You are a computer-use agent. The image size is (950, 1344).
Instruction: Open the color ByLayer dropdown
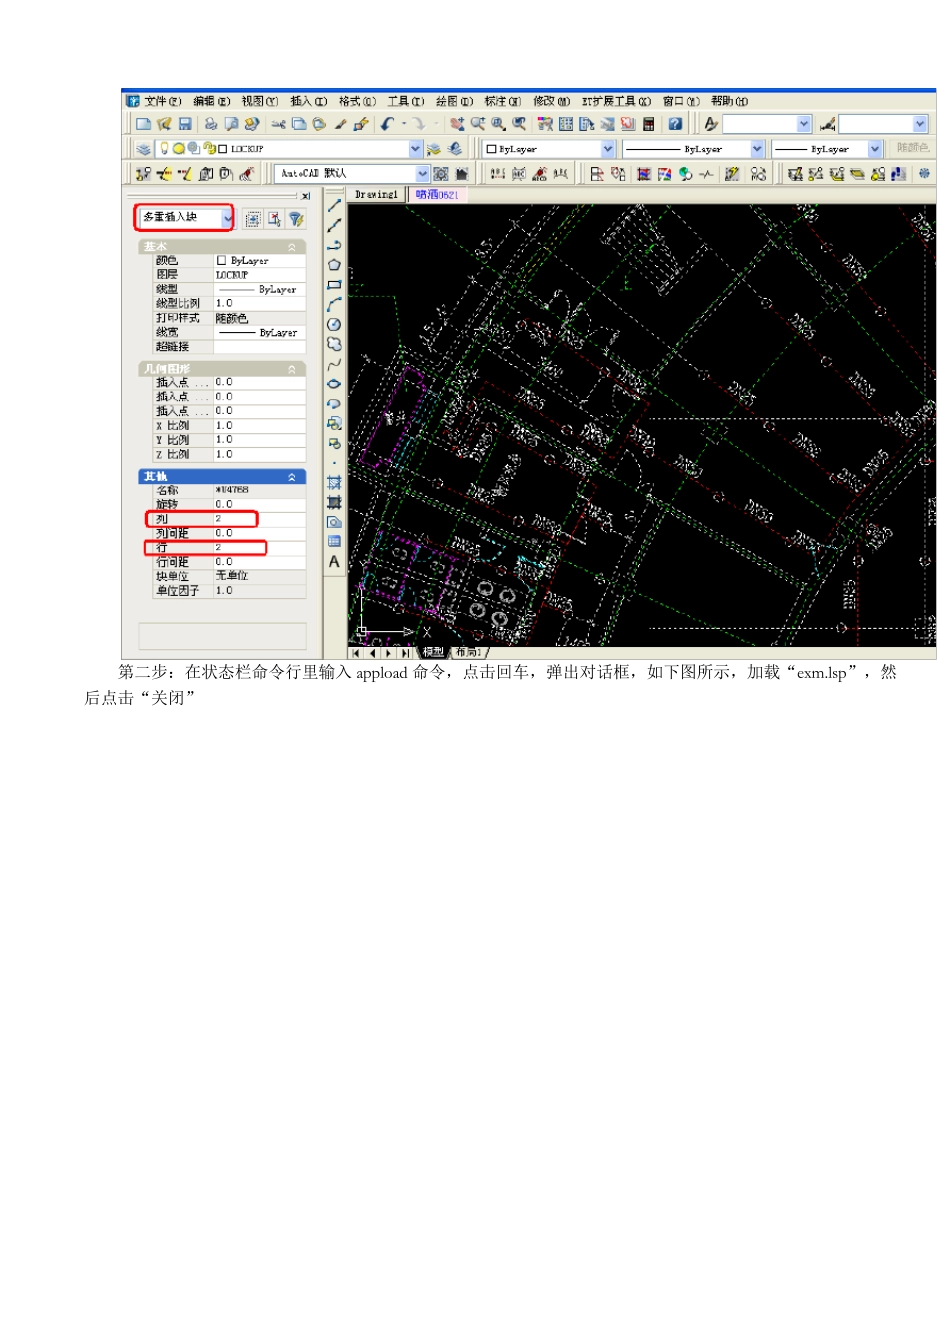click(x=608, y=149)
